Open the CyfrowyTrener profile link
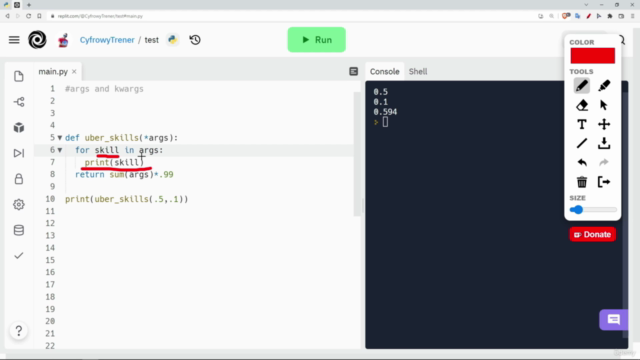Screen dimensions: 640x360 pos(107,40)
